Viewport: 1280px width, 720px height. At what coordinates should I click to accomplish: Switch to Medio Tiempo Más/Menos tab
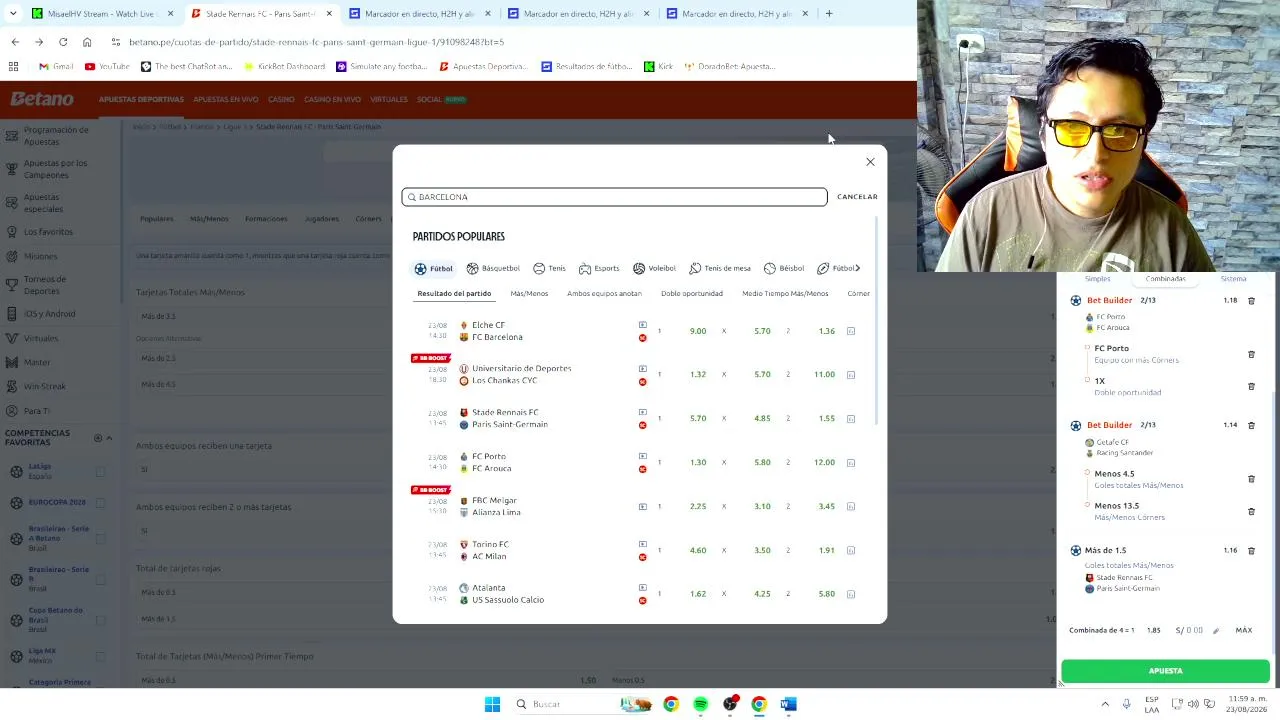click(x=785, y=294)
